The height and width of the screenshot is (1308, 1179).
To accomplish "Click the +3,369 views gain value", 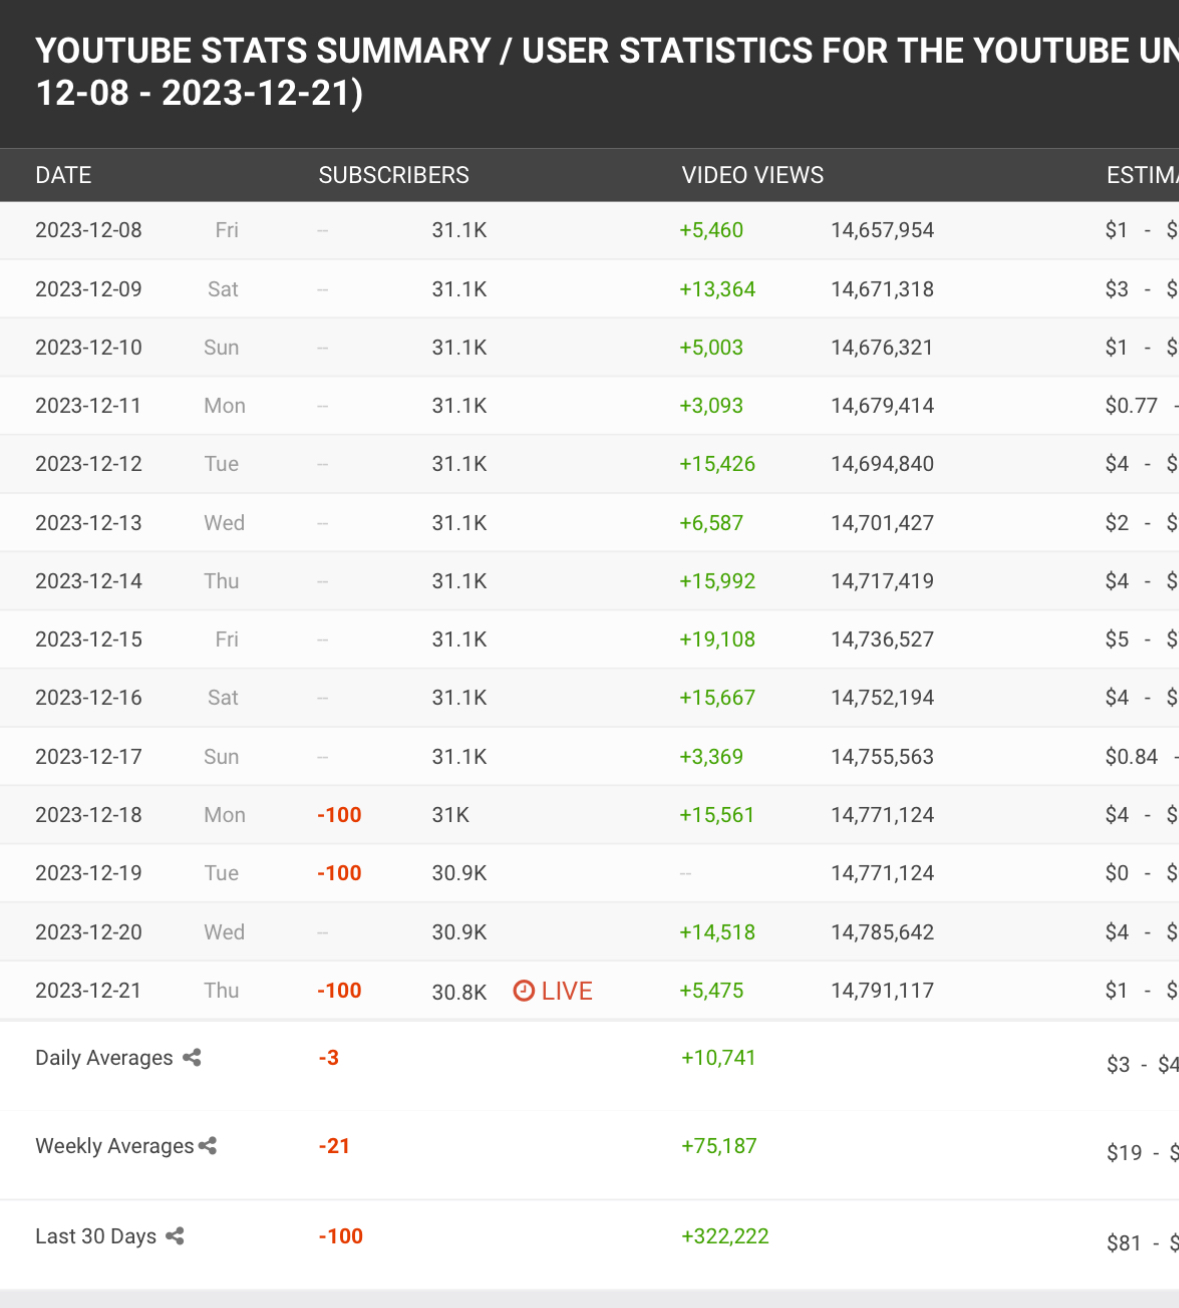I will (x=711, y=756).
